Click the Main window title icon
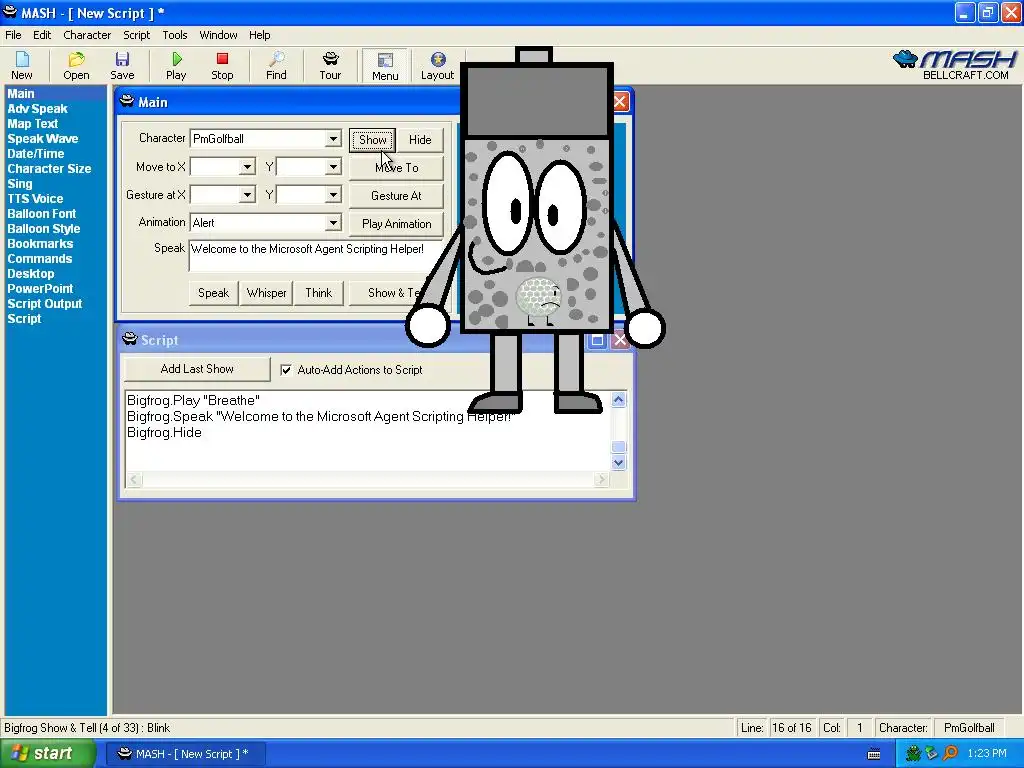This screenshot has width=1024, height=768. pyautogui.click(x=127, y=101)
